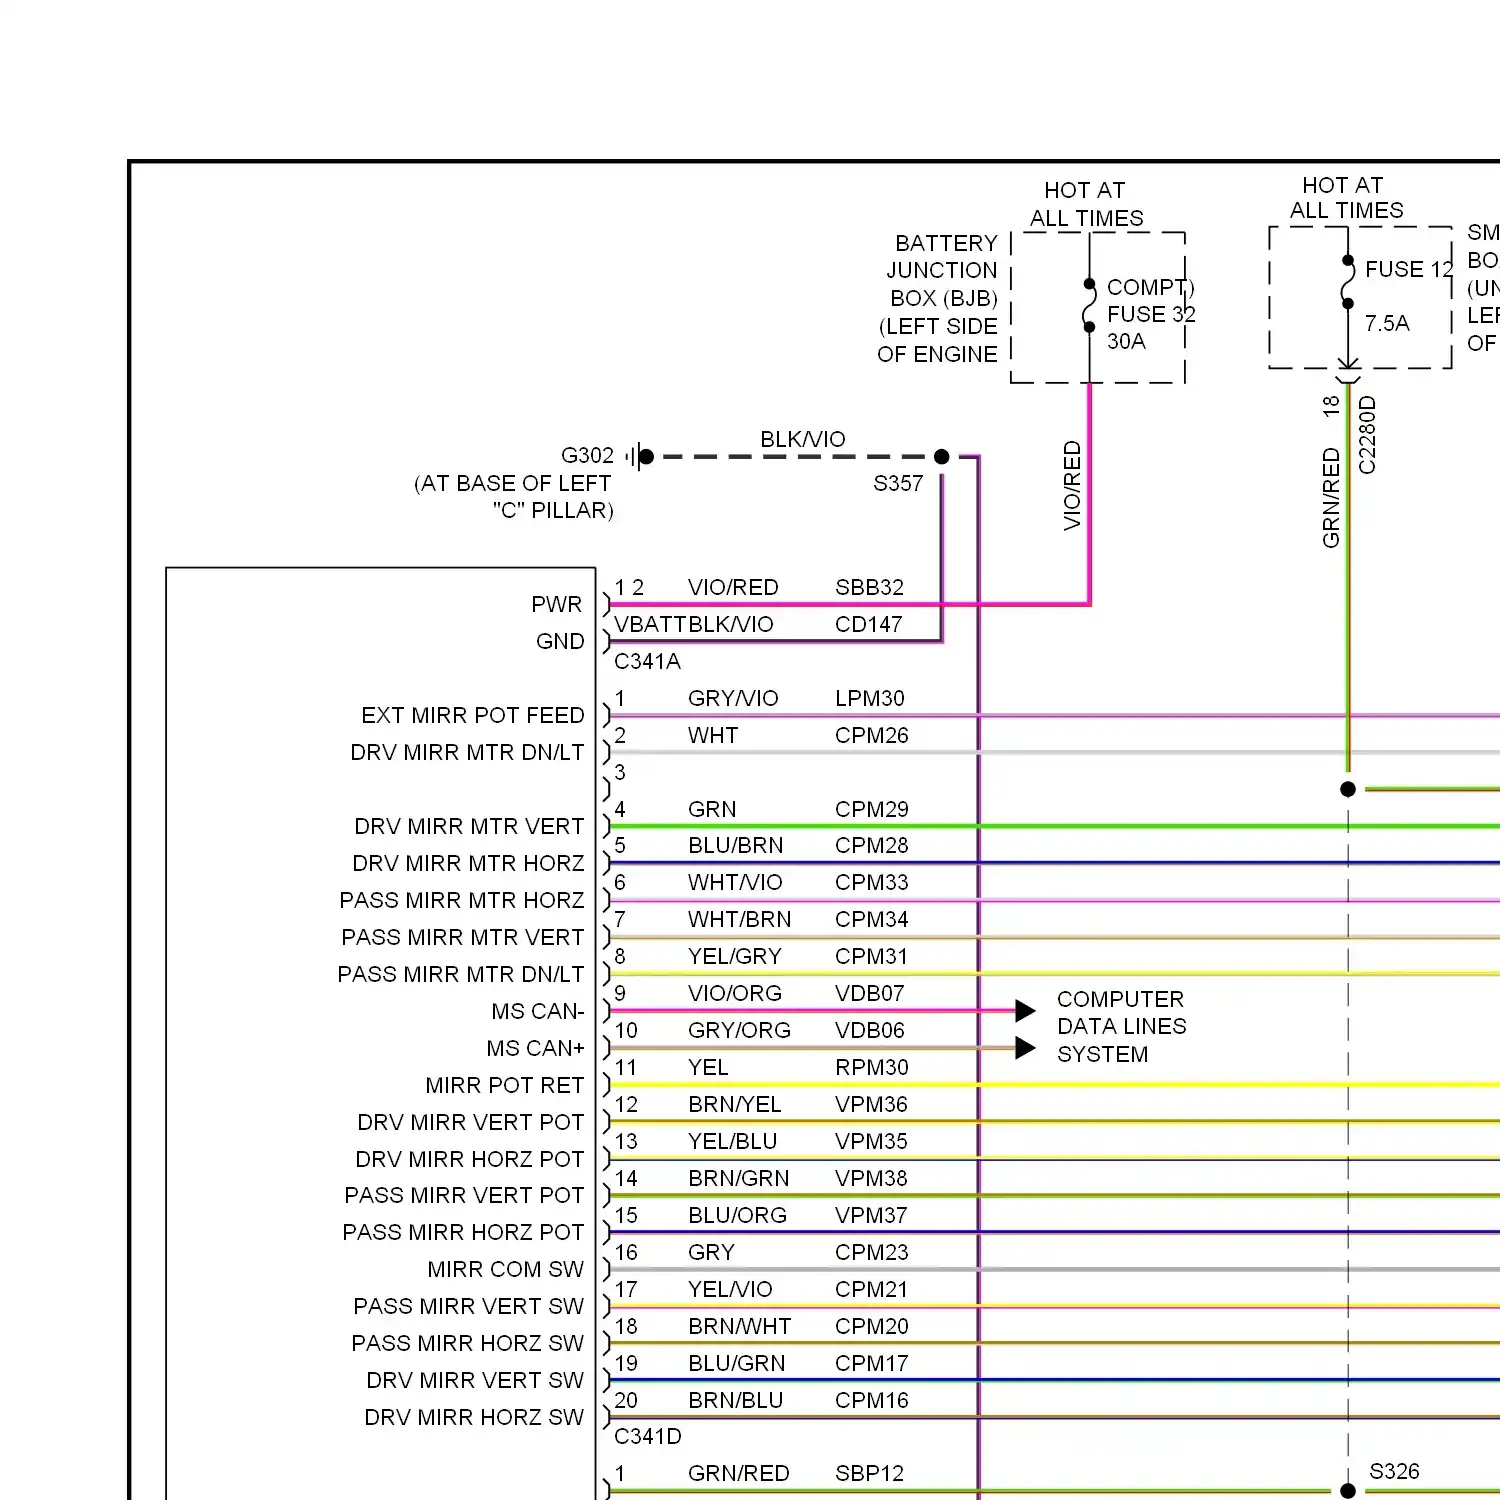
Task: Select the C341D connector label
Action: click(x=648, y=1436)
